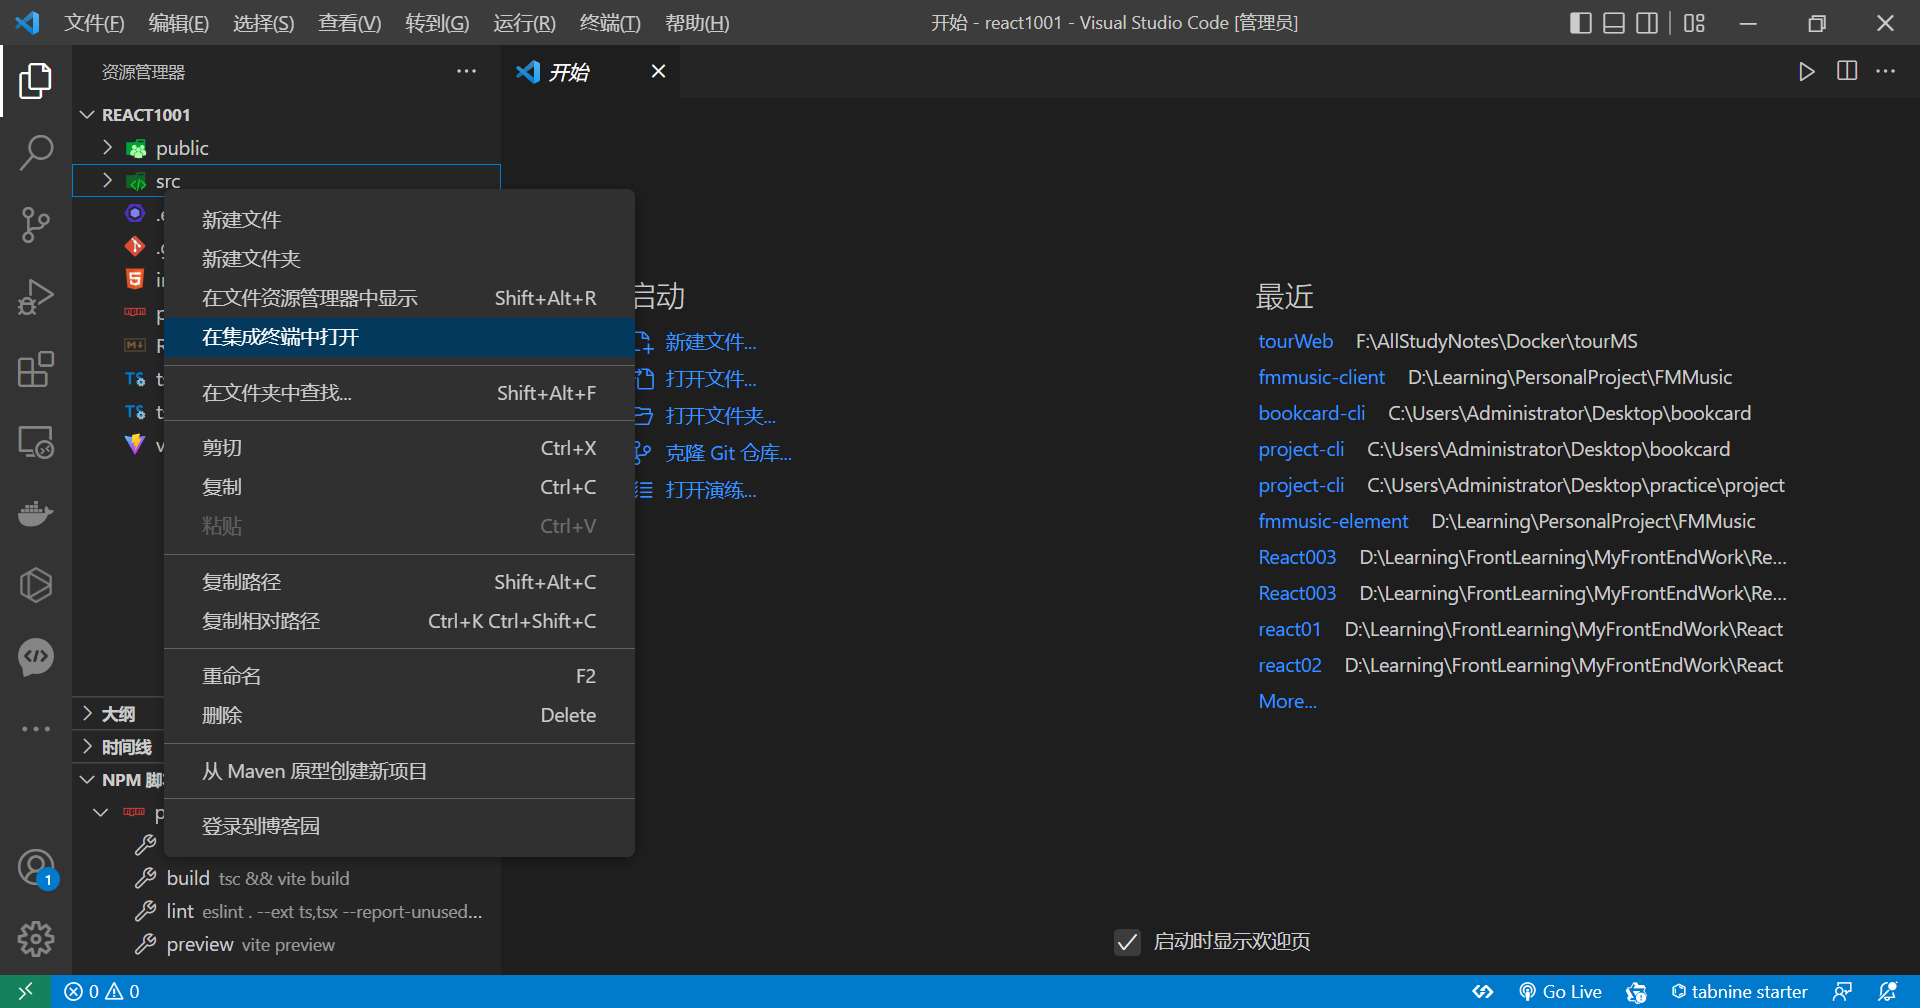Select 复制相对路径 menu entry
Viewport: 1920px width, 1008px height.
click(x=399, y=621)
